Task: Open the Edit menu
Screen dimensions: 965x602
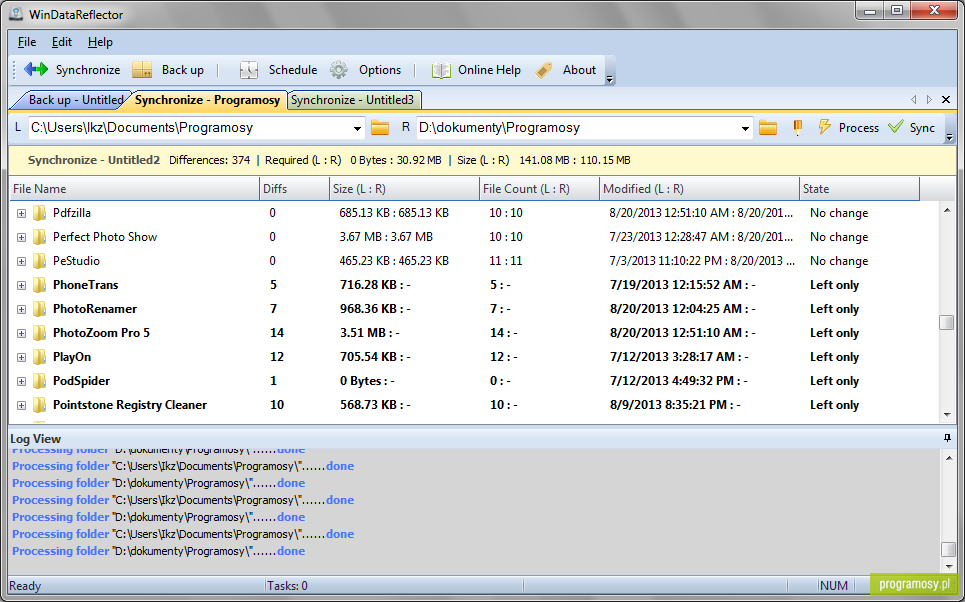Action: (62, 42)
